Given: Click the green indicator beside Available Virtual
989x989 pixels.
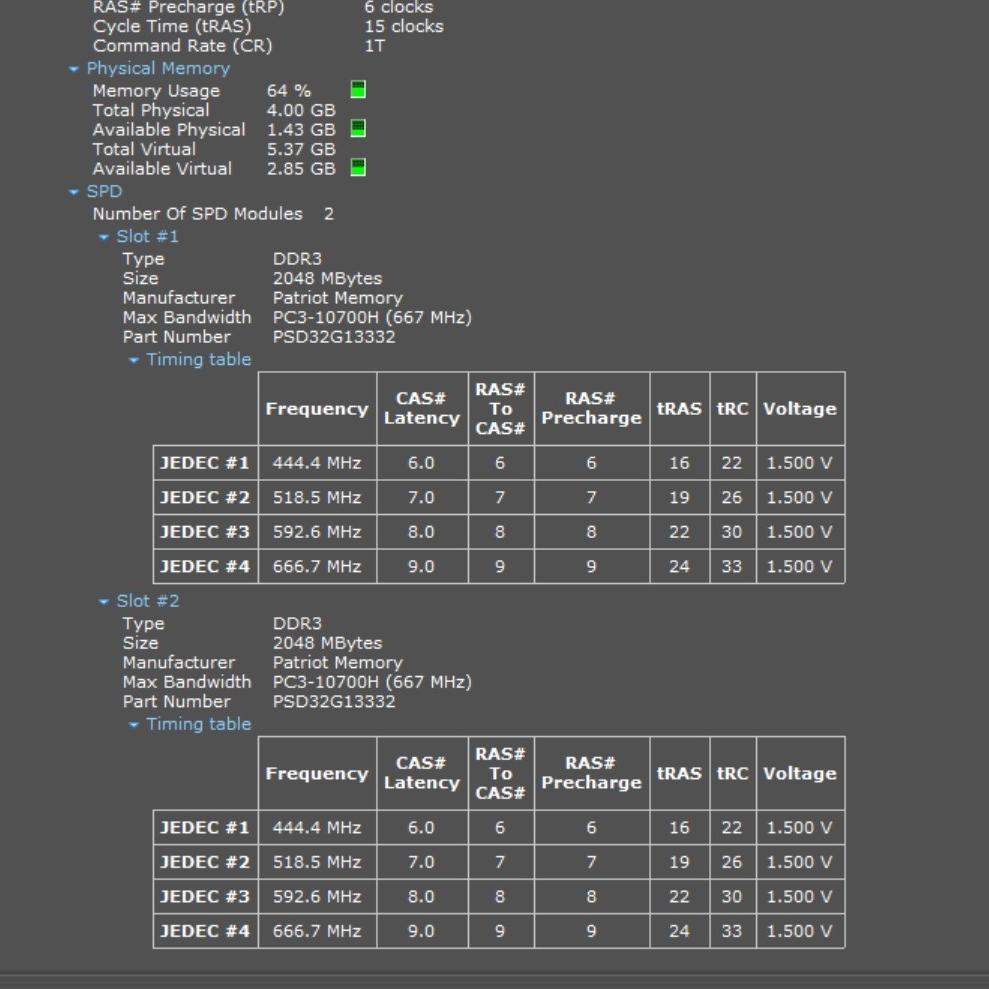Looking at the screenshot, I should (358, 168).
